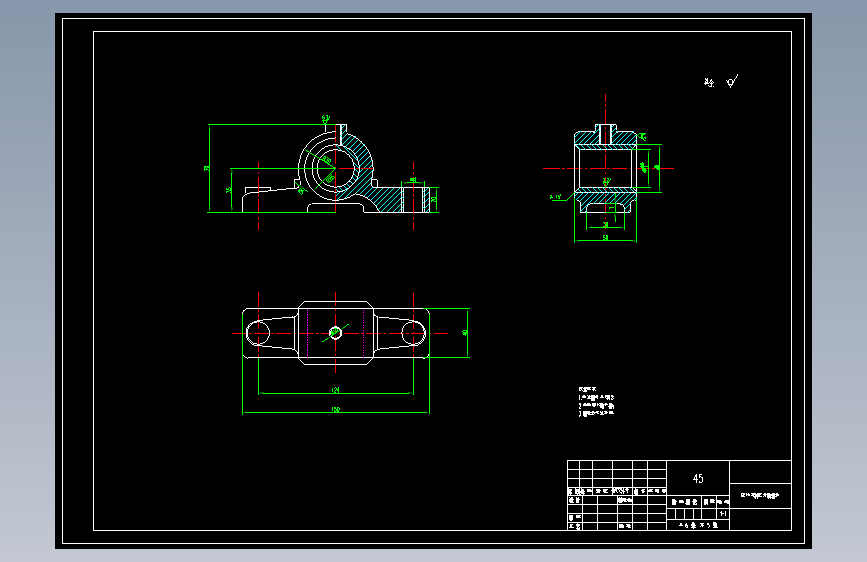The image size is (867, 562).
Task: Select the center oil hole in plan view
Action: pyautogui.click(x=335, y=333)
